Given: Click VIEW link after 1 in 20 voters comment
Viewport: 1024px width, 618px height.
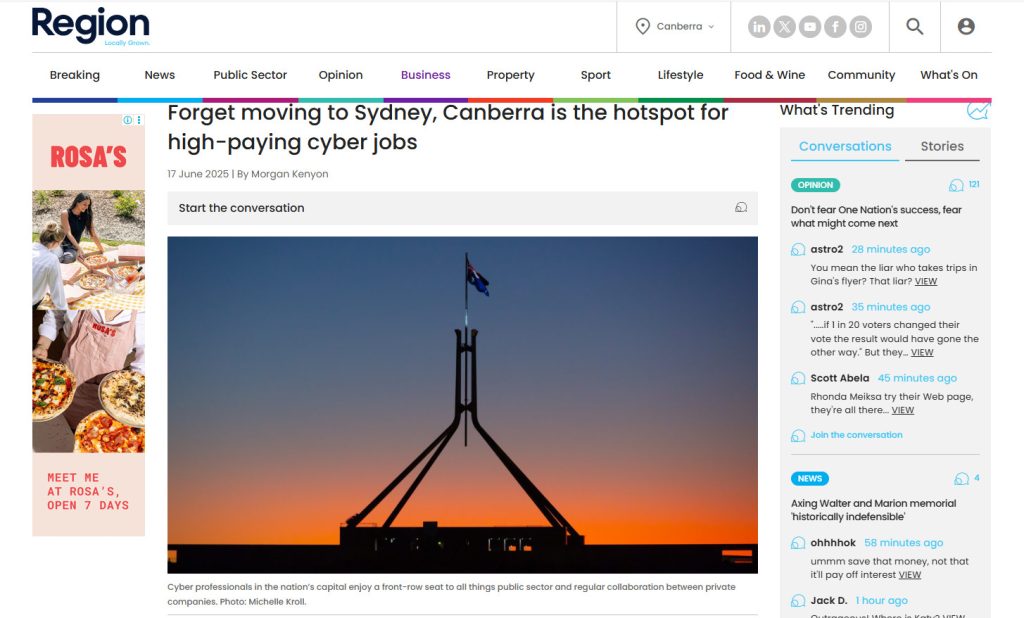Looking at the screenshot, I should click(921, 353).
